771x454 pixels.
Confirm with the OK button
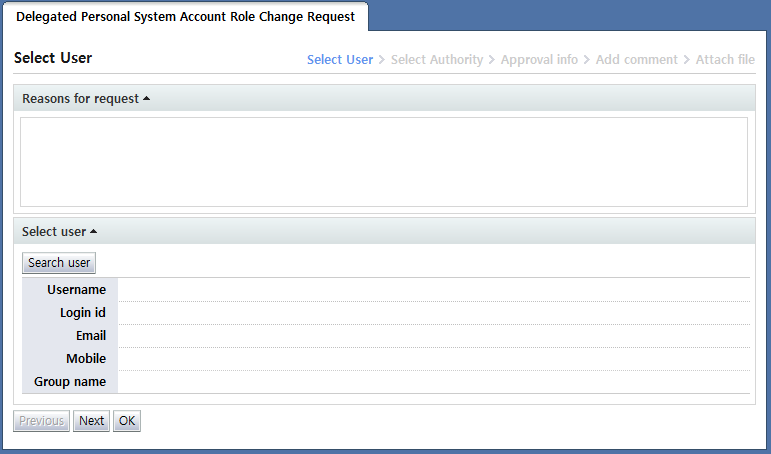[127, 421]
